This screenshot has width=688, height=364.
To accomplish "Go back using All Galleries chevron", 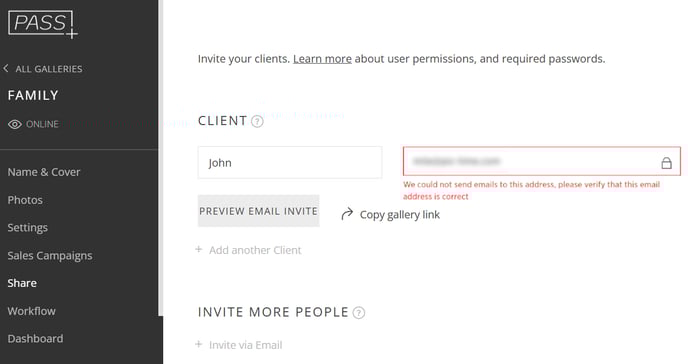I will (6, 68).
